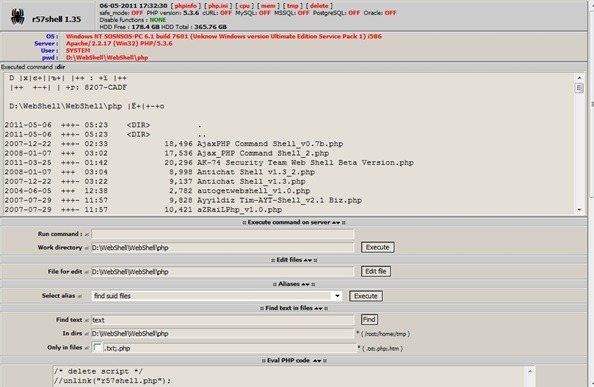Click the r57shell spider logo
Screen dimensions: 594x387
pyautogui.click(x=17, y=17)
